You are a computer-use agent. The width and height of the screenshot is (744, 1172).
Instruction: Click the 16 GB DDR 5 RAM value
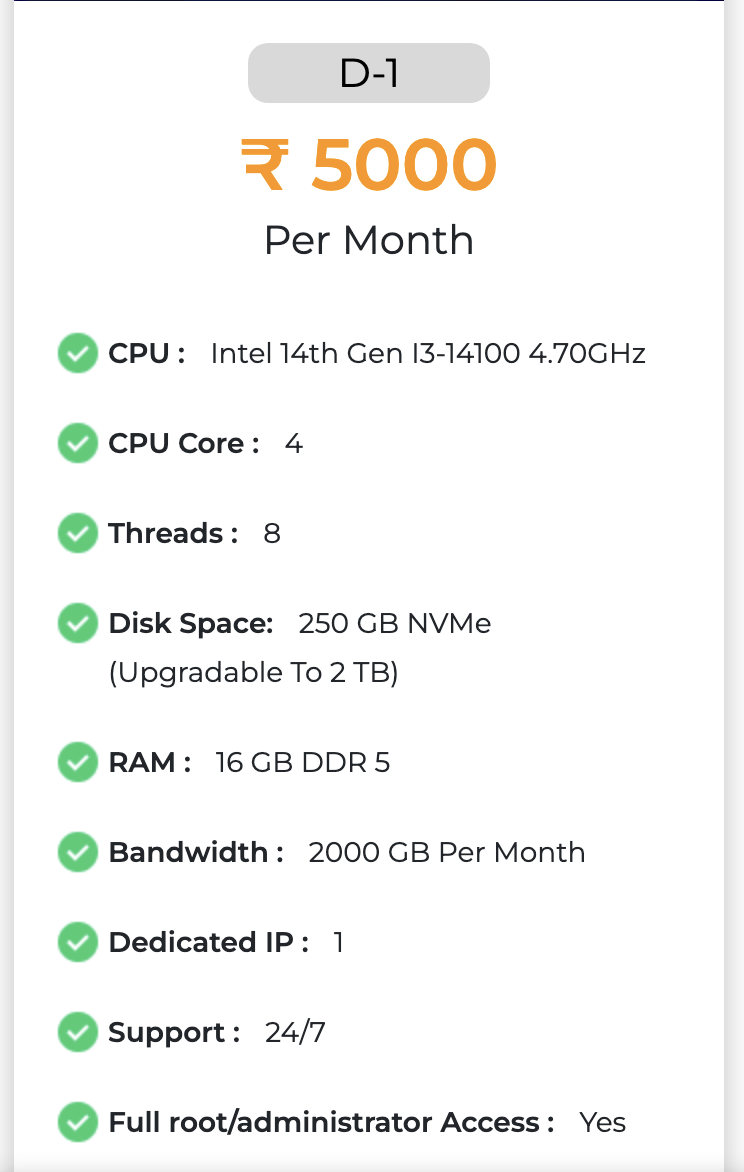[x=303, y=763]
